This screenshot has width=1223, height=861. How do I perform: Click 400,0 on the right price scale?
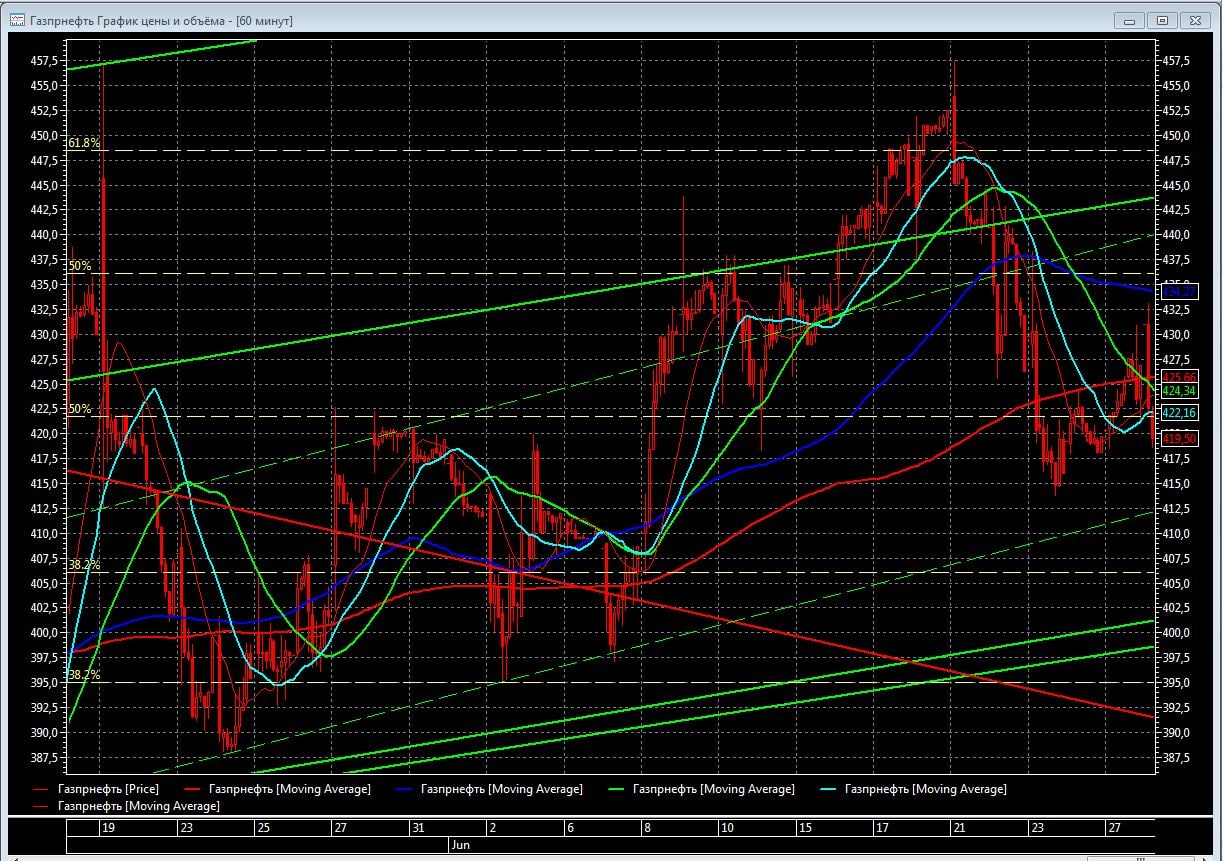[1176, 633]
